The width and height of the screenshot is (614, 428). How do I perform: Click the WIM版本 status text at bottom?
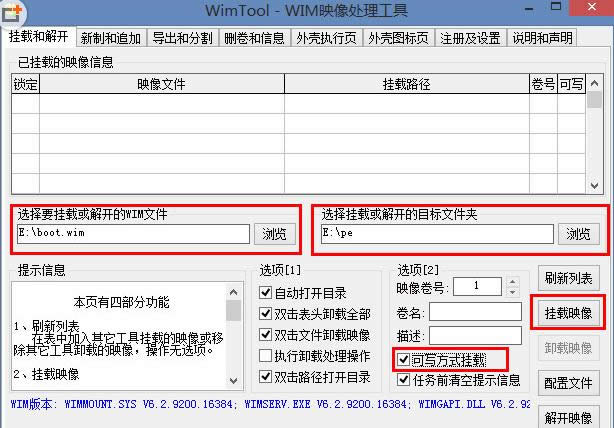270,404
